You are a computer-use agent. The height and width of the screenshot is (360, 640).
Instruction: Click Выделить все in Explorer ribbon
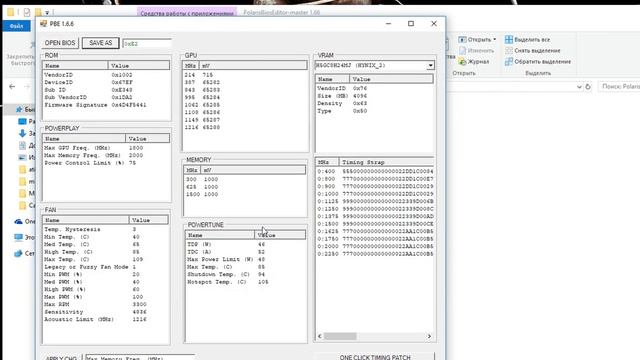(527, 40)
